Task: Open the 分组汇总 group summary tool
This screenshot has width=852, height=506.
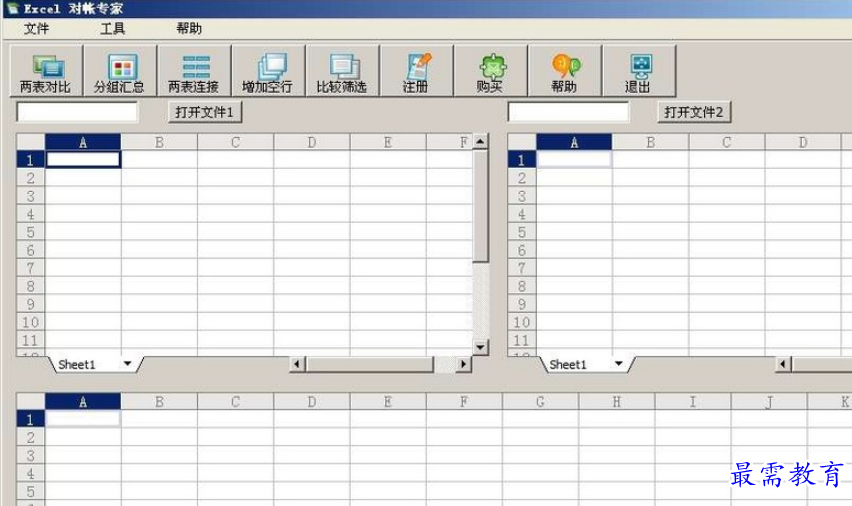Action: click(x=119, y=72)
